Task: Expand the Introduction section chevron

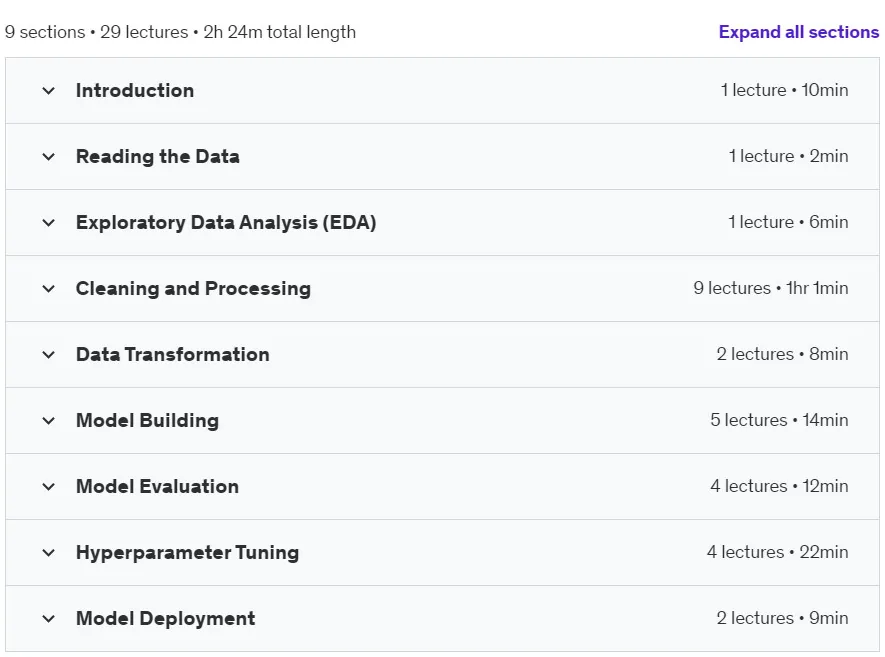Action: 49,90
